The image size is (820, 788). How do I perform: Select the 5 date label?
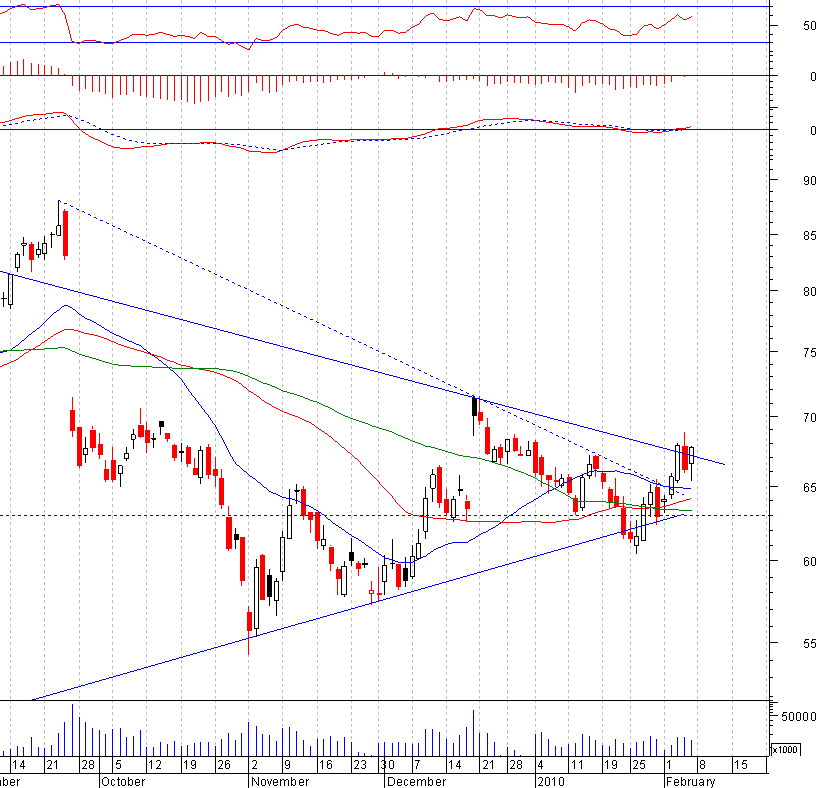(118, 765)
